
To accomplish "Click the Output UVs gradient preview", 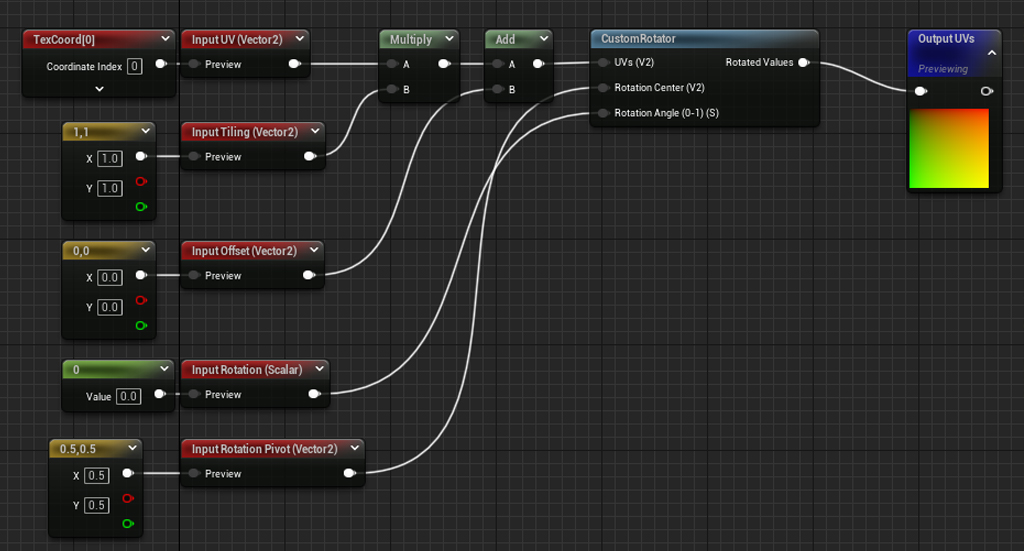I will 949,149.
